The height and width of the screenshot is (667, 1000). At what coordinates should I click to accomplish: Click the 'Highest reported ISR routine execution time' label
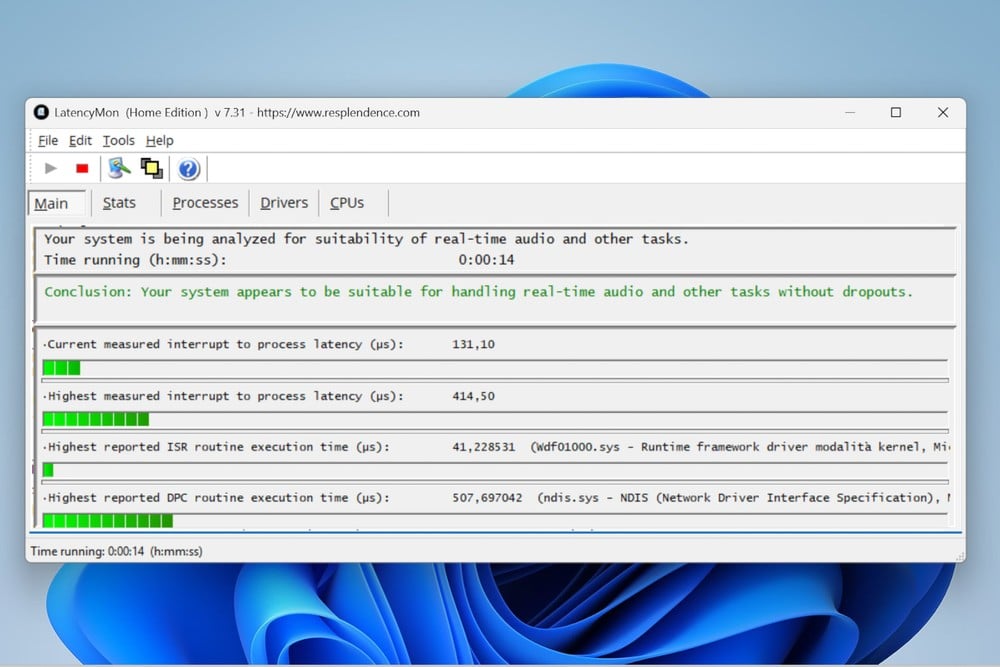(216, 447)
